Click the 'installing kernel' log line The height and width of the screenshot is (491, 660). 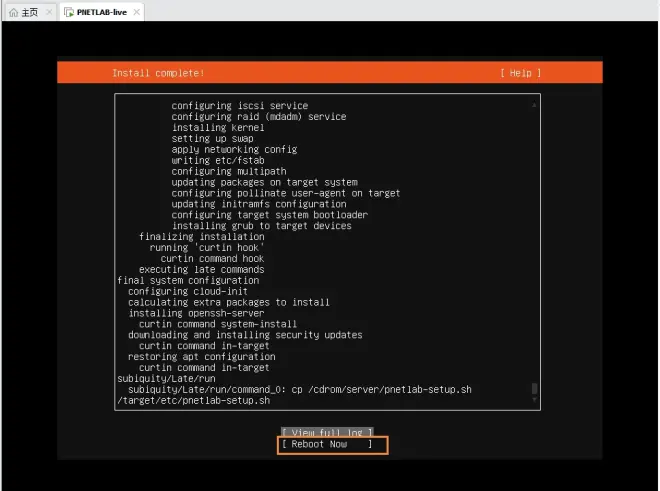(218, 128)
